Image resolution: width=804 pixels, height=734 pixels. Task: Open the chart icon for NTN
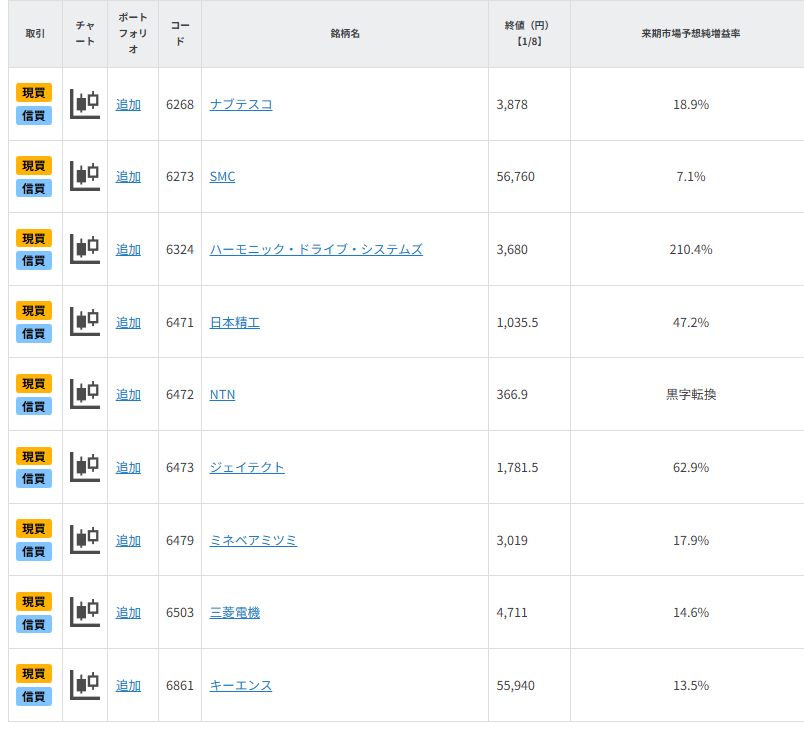(84, 394)
